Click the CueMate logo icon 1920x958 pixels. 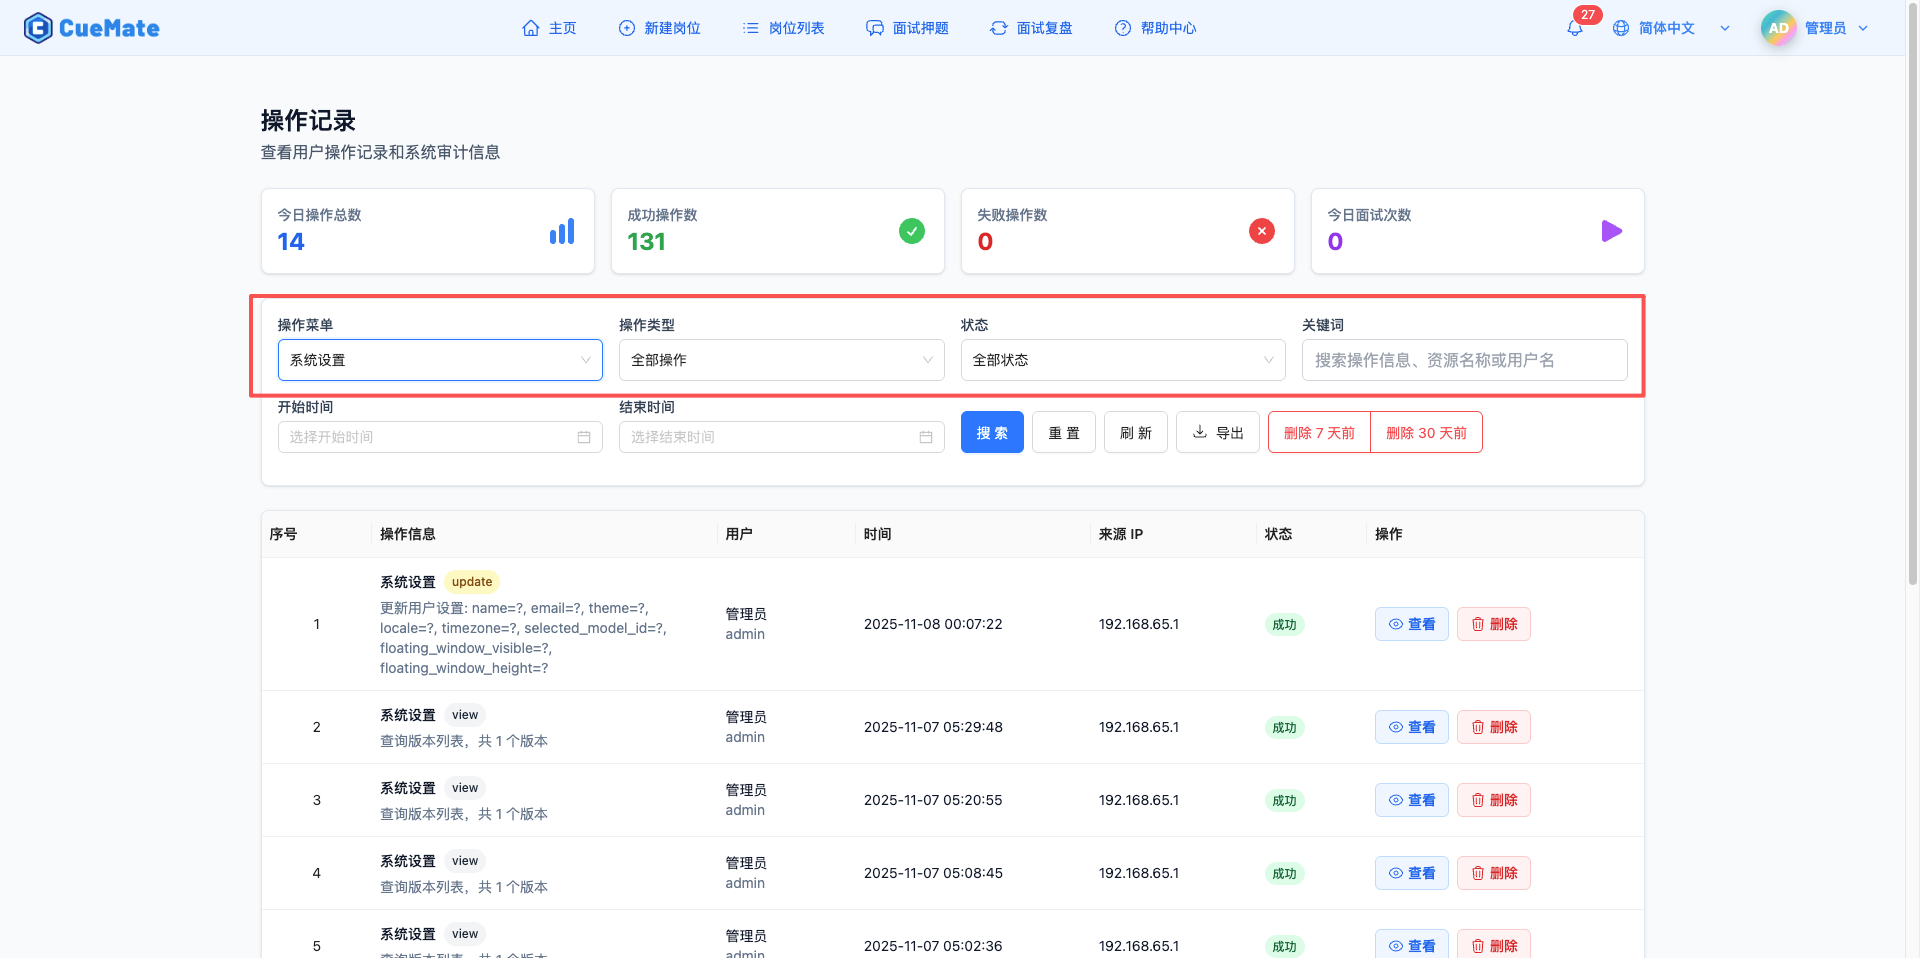pyautogui.click(x=38, y=28)
